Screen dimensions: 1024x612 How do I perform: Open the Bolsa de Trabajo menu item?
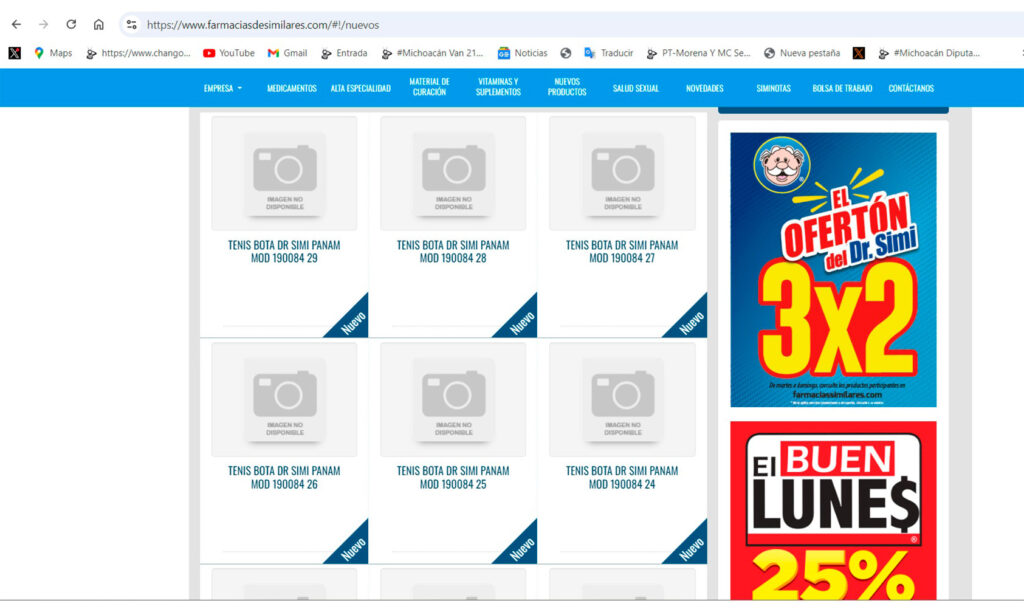[x=842, y=88]
